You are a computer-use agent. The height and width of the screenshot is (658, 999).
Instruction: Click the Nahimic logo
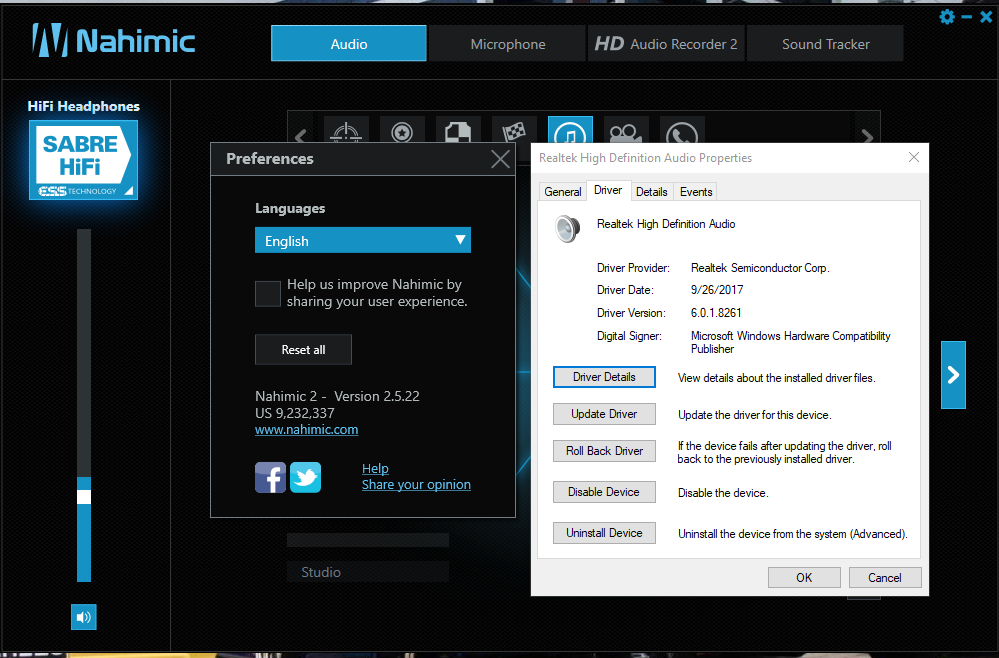point(113,41)
